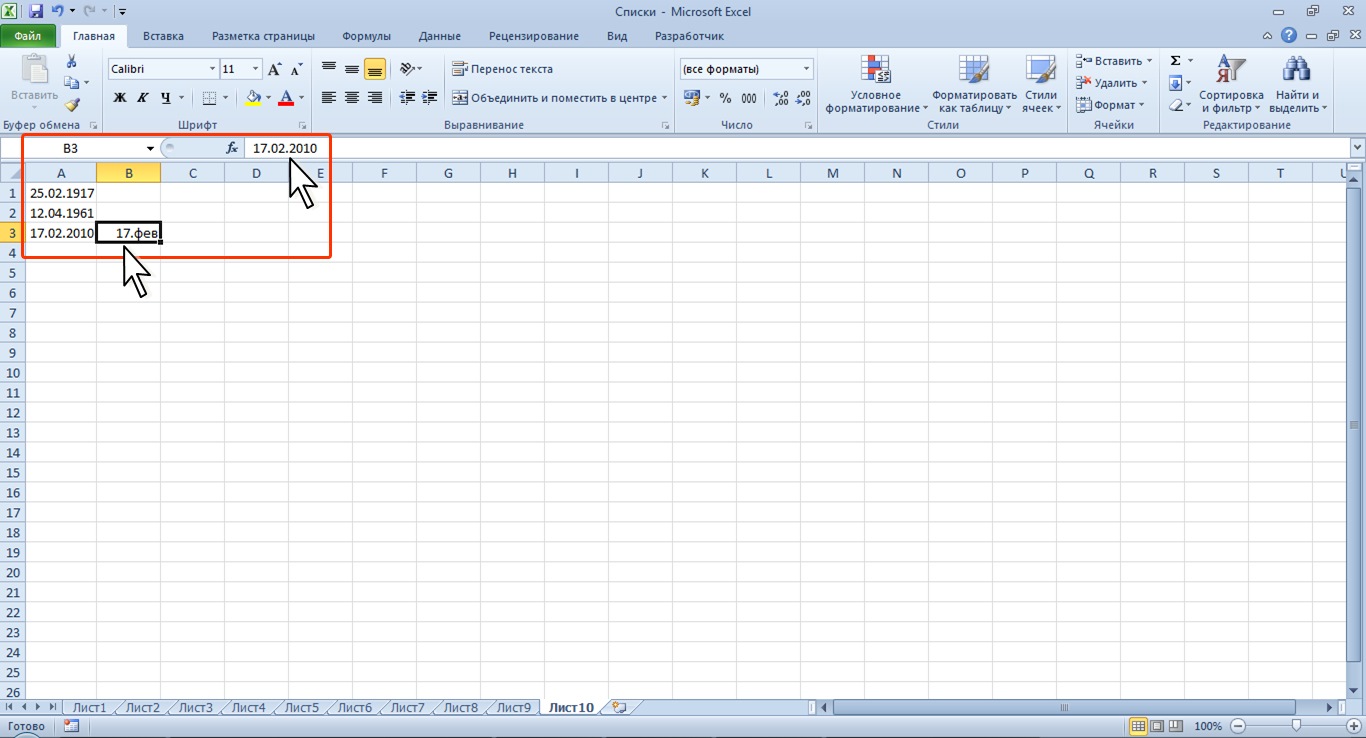
Task: Center text horizontally in the cell
Action: [x=352, y=98]
